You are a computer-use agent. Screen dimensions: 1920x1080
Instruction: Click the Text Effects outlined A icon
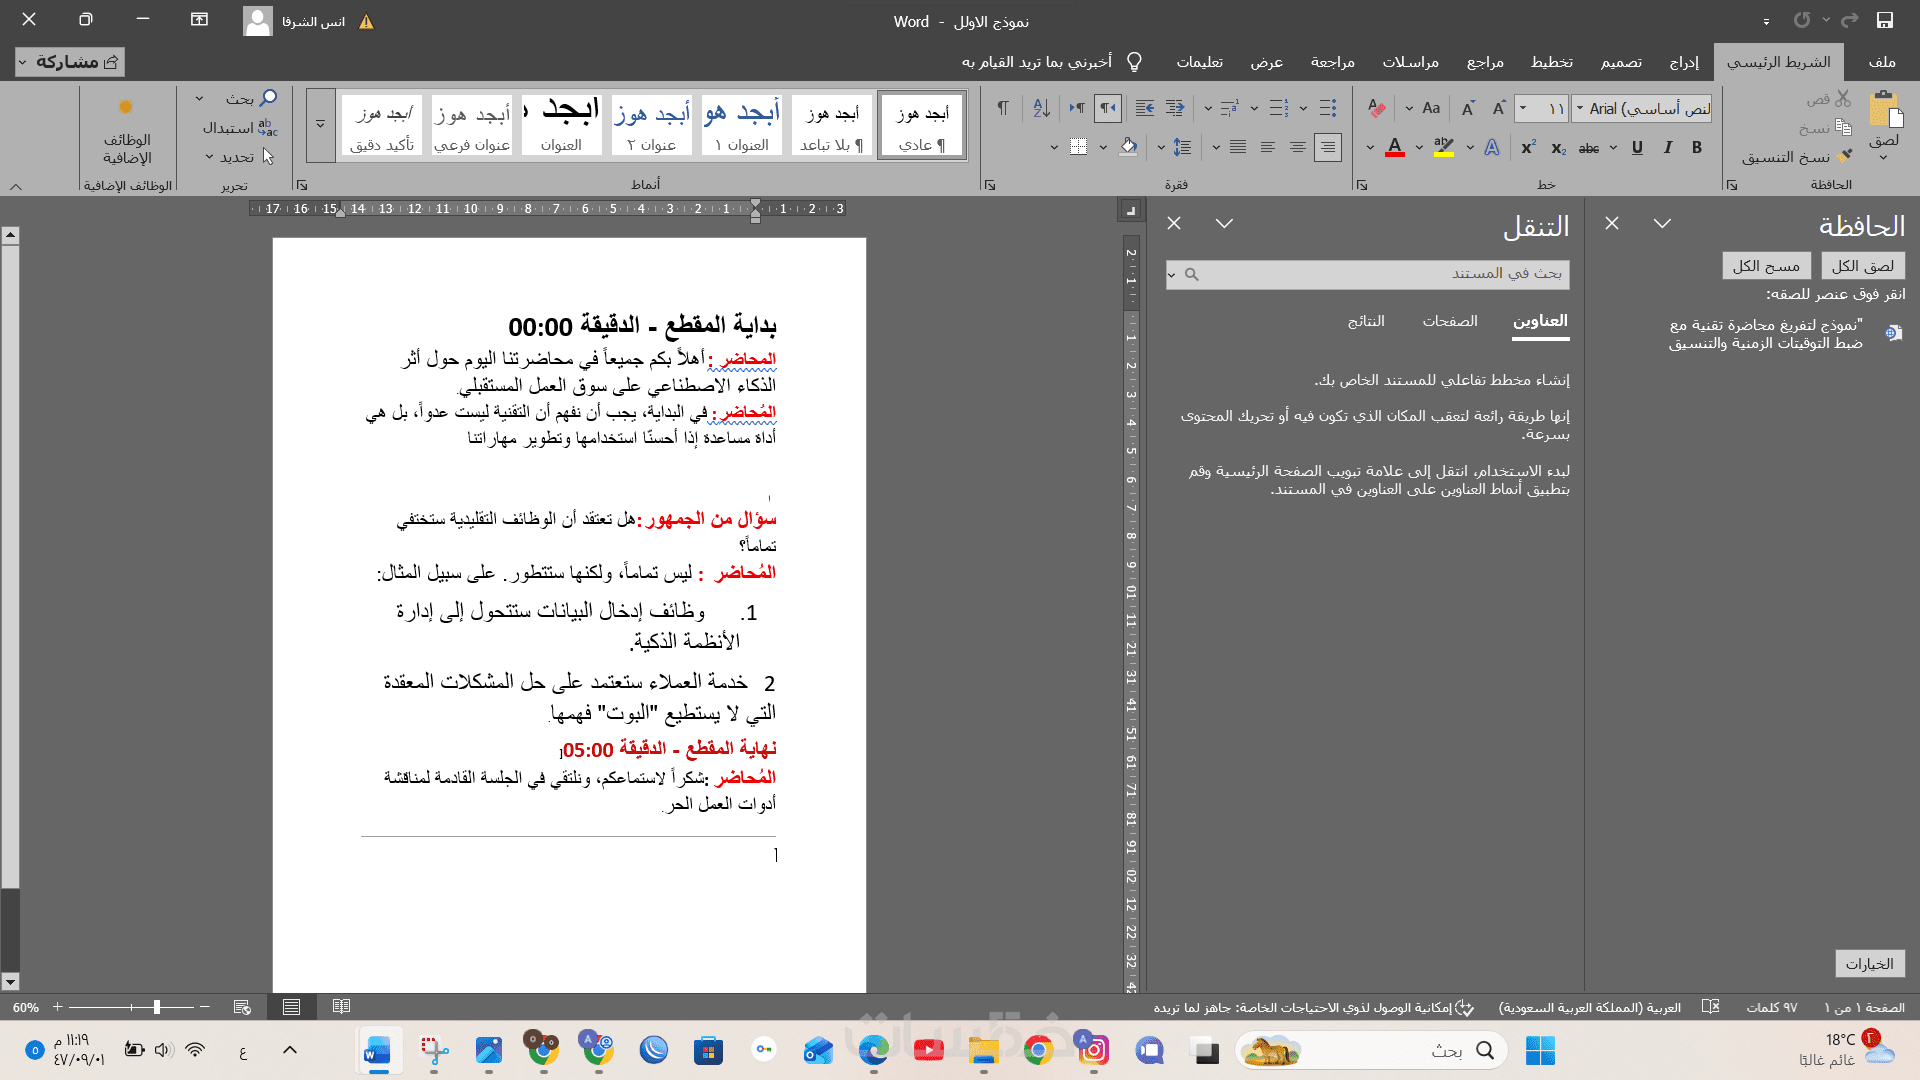click(1492, 148)
